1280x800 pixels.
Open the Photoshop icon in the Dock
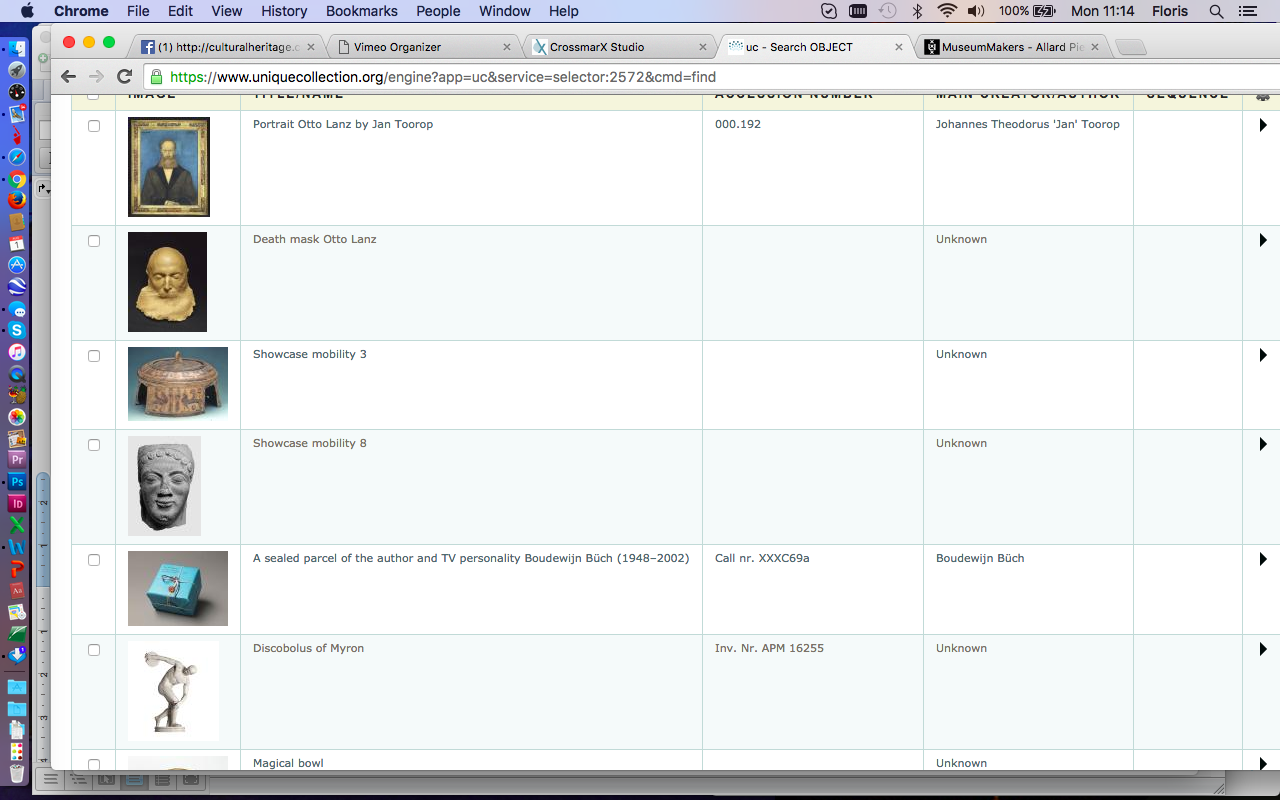tap(17, 482)
